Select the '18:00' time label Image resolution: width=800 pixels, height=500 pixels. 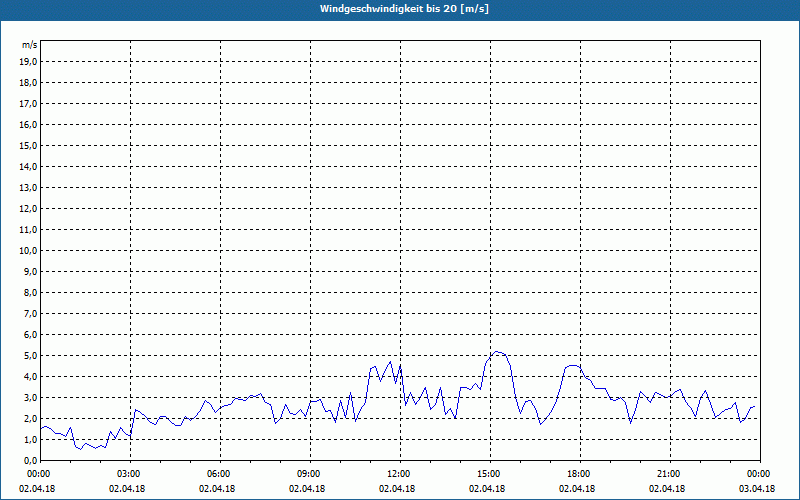(x=581, y=474)
